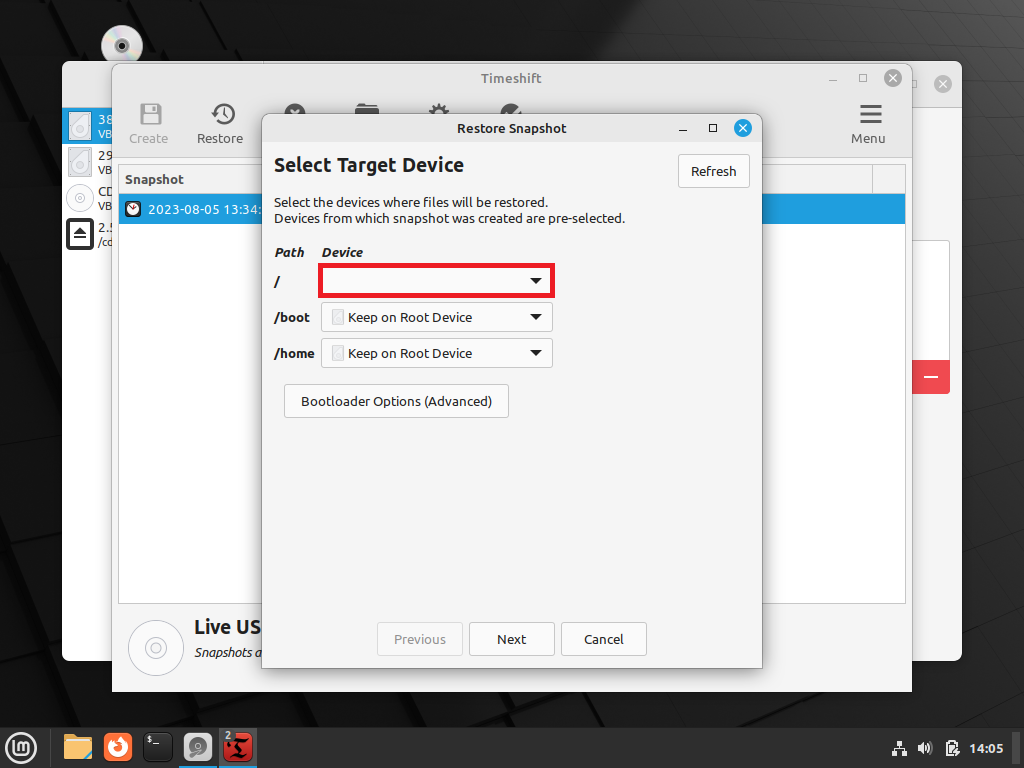Click the disc icon on the desktop
Viewport: 1024px width, 768px height.
click(121, 44)
